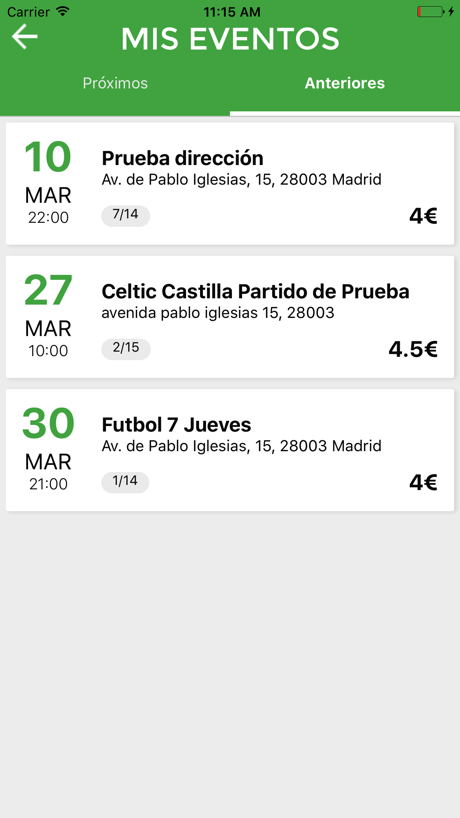Tap the 4€ price on Prueba dirección

pos(423,216)
